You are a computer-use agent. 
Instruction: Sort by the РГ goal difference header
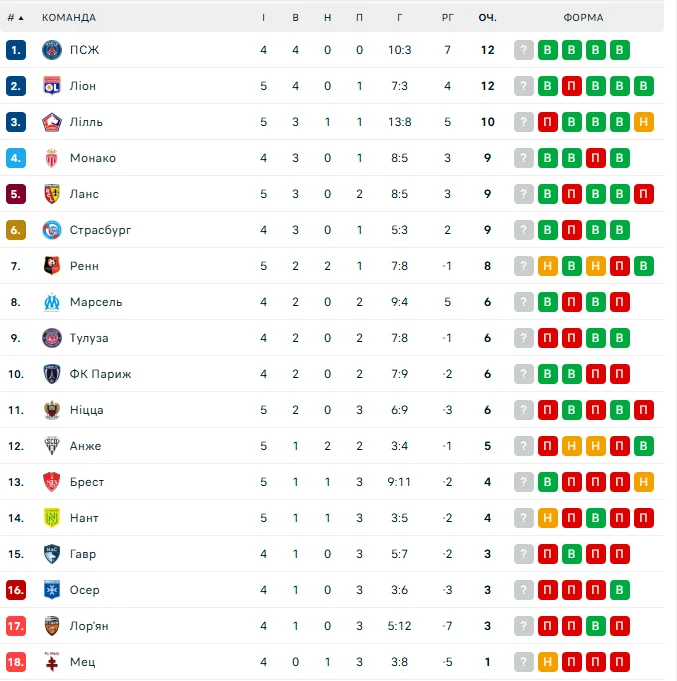448,18
